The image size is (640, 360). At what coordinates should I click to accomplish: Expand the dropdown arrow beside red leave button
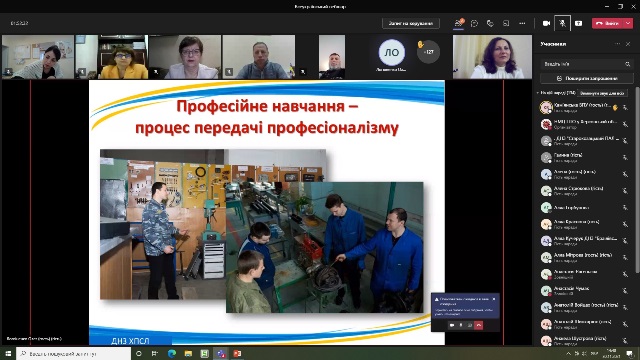click(x=628, y=23)
